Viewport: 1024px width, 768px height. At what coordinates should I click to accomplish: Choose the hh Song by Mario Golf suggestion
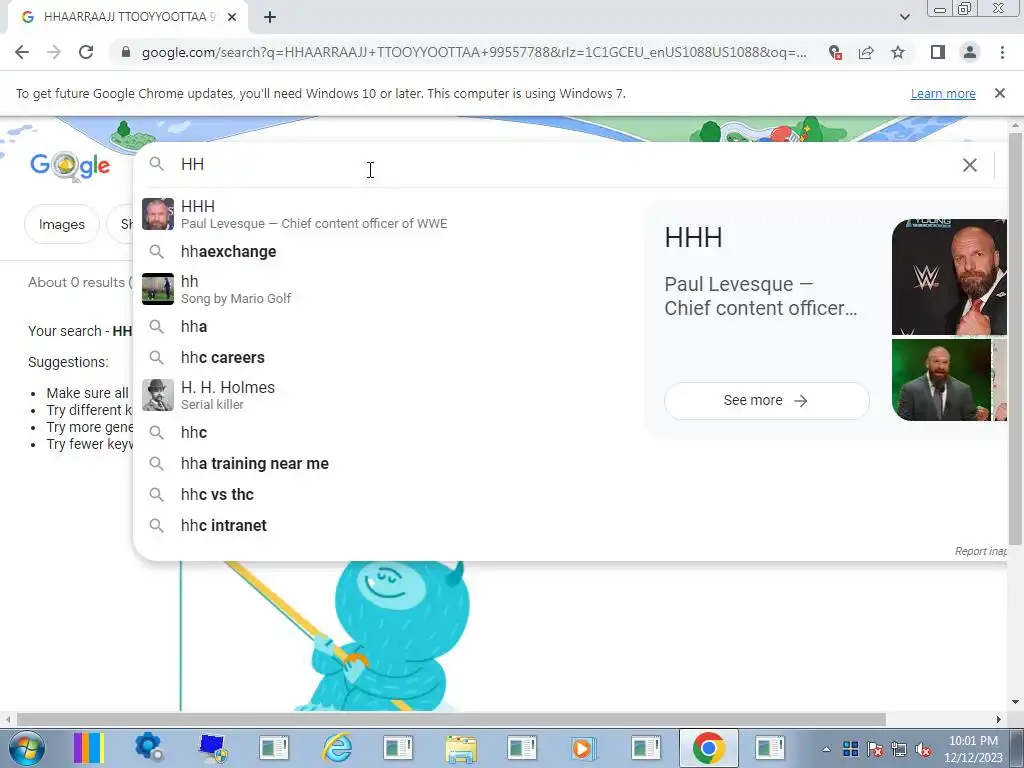pos(385,289)
